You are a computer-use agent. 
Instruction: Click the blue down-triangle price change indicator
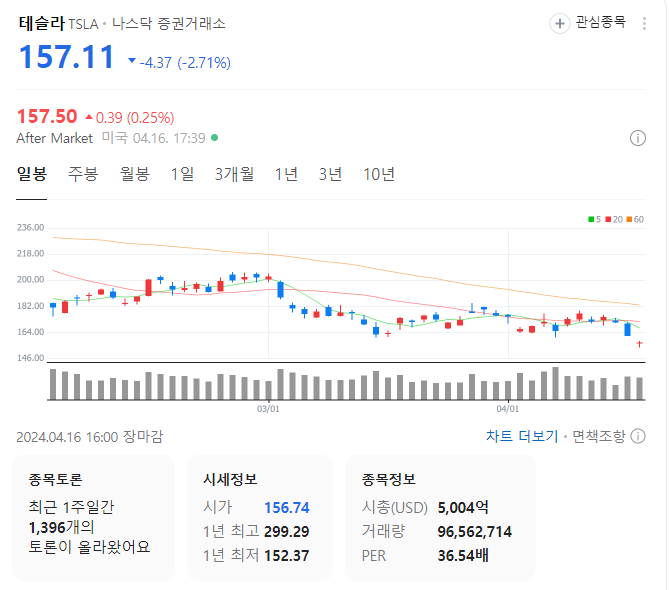[x=132, y=61]
